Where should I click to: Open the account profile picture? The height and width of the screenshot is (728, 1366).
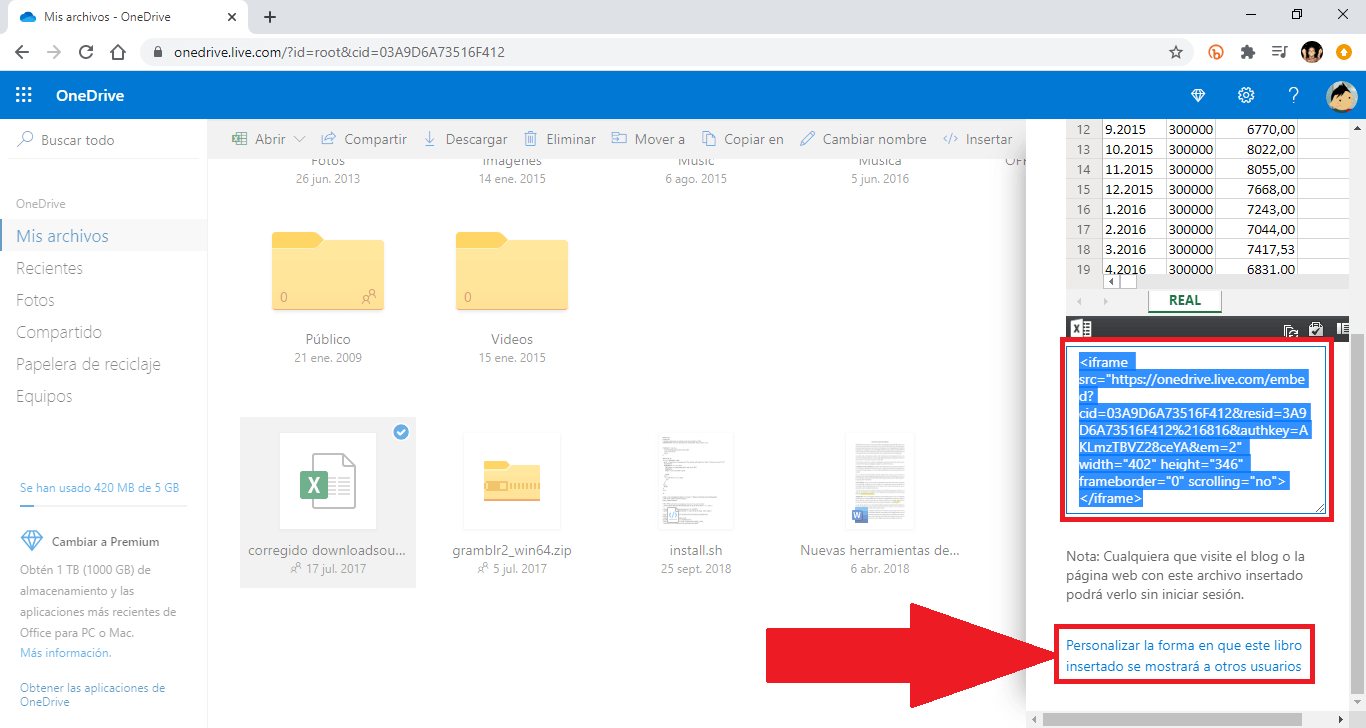tap(1342, 96)
